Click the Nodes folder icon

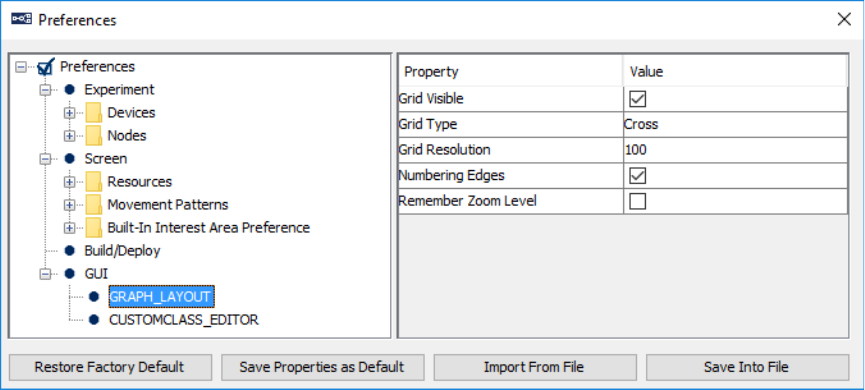(x=94, y=135)
